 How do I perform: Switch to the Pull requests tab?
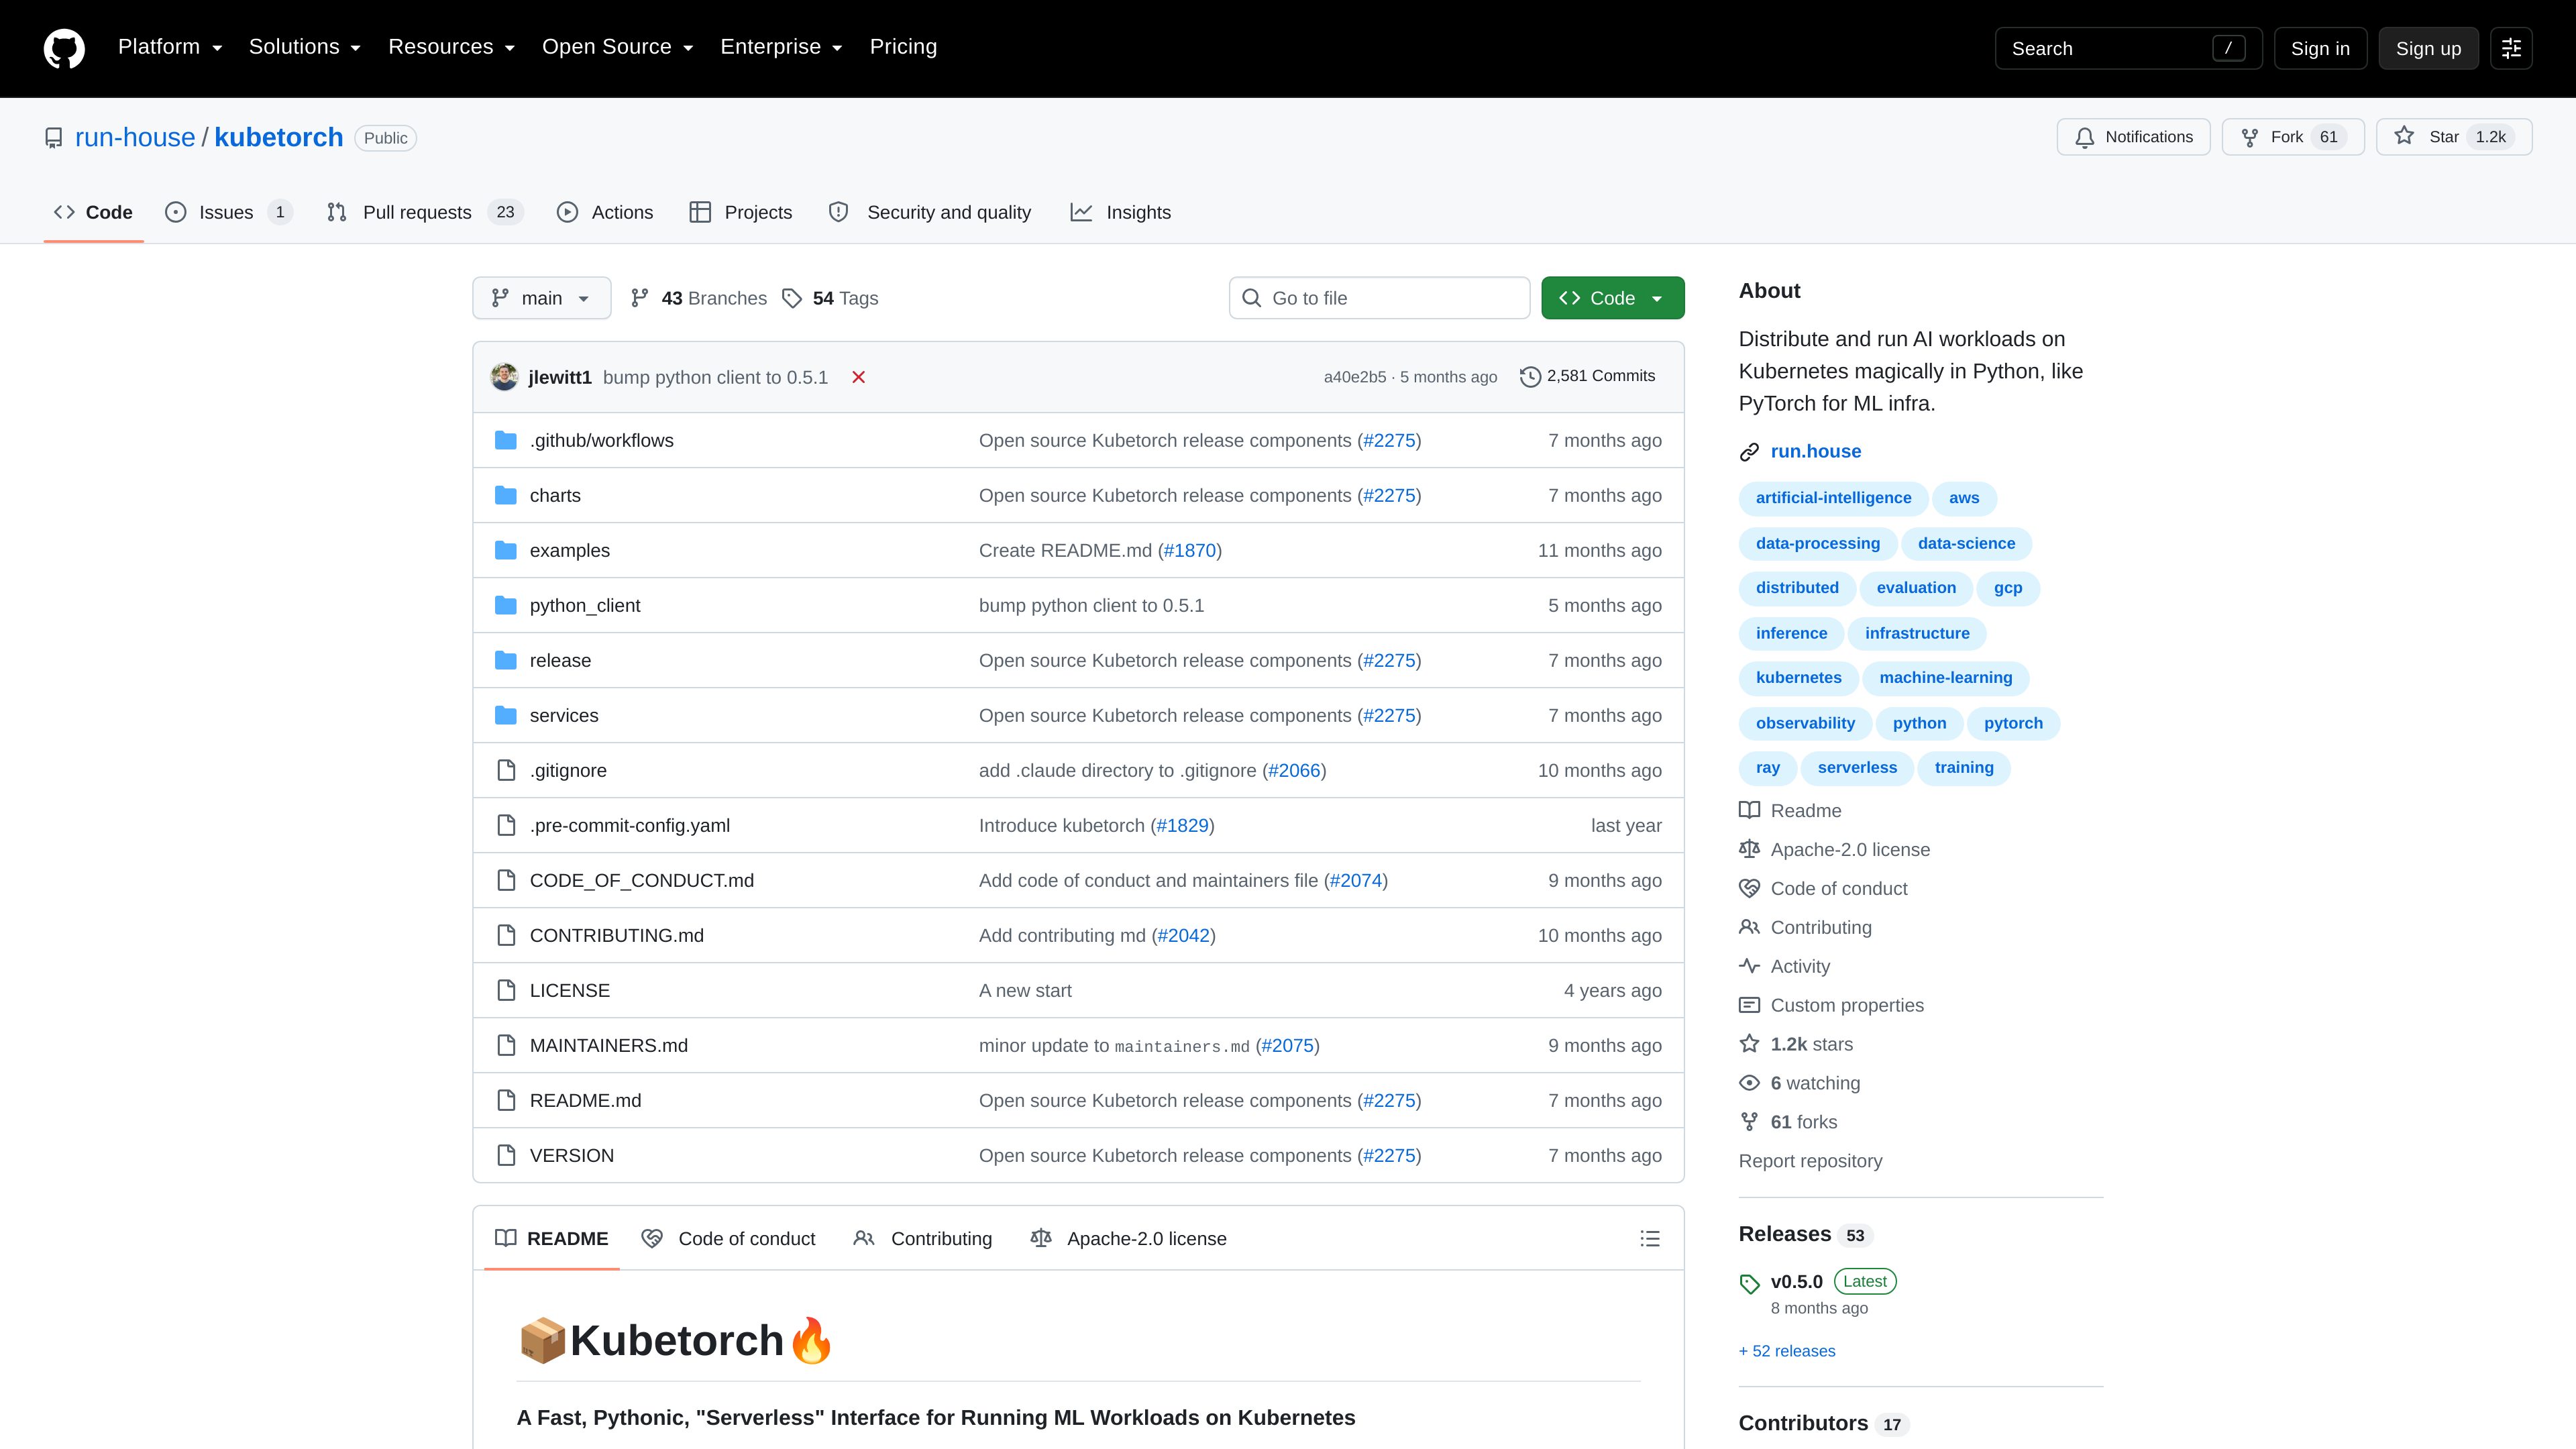(425, 212)
